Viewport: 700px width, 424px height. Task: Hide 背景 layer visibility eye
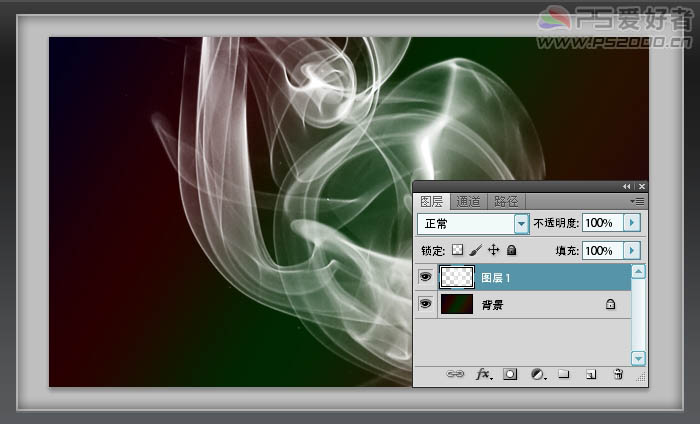[425, 304]
